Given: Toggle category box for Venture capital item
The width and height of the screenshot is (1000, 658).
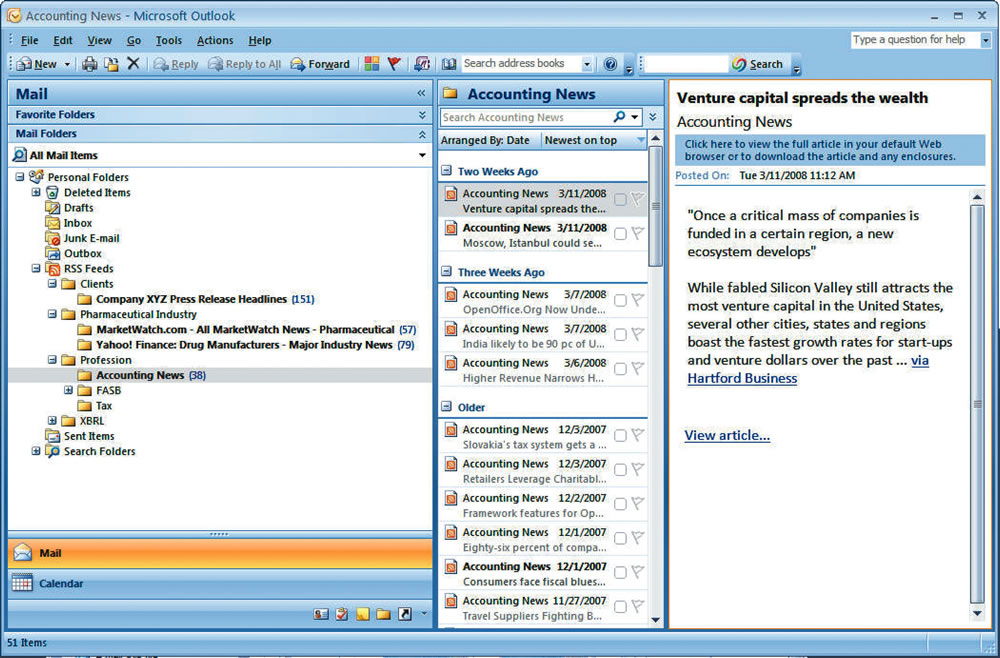Looking at the screenshot, I should [620, 200].
